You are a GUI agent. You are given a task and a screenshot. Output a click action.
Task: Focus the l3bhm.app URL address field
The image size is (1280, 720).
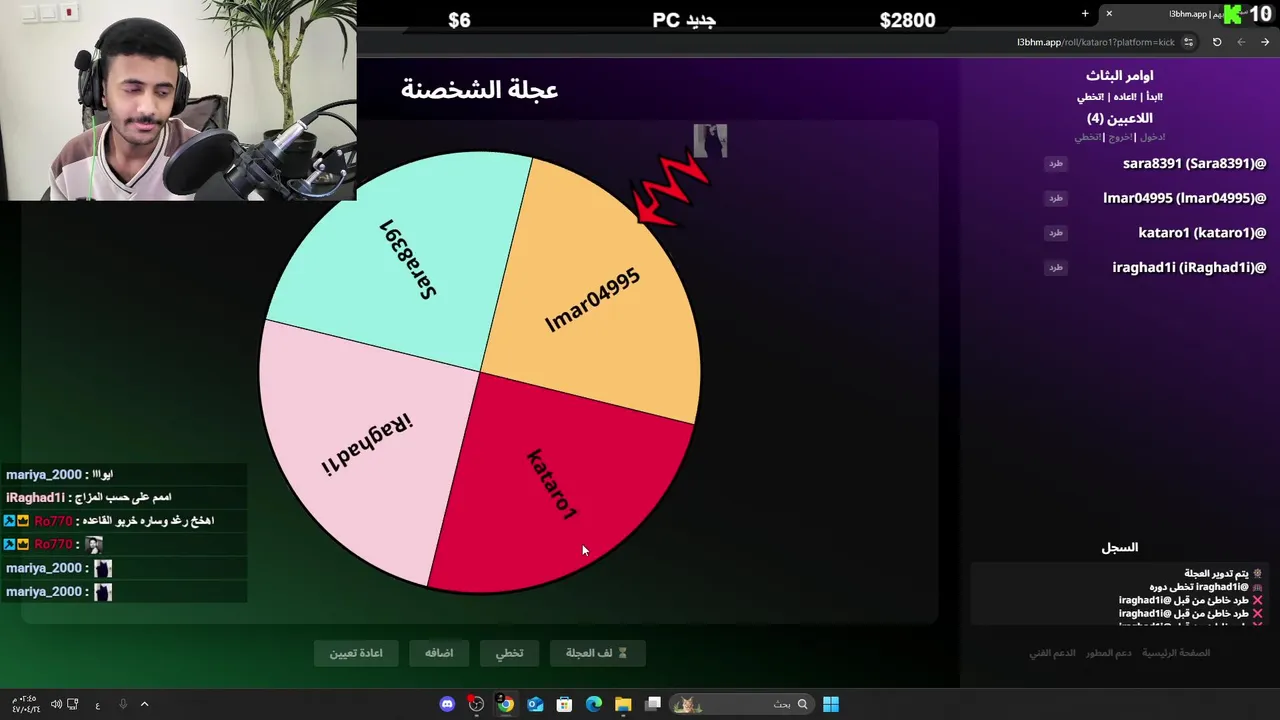1095,42
